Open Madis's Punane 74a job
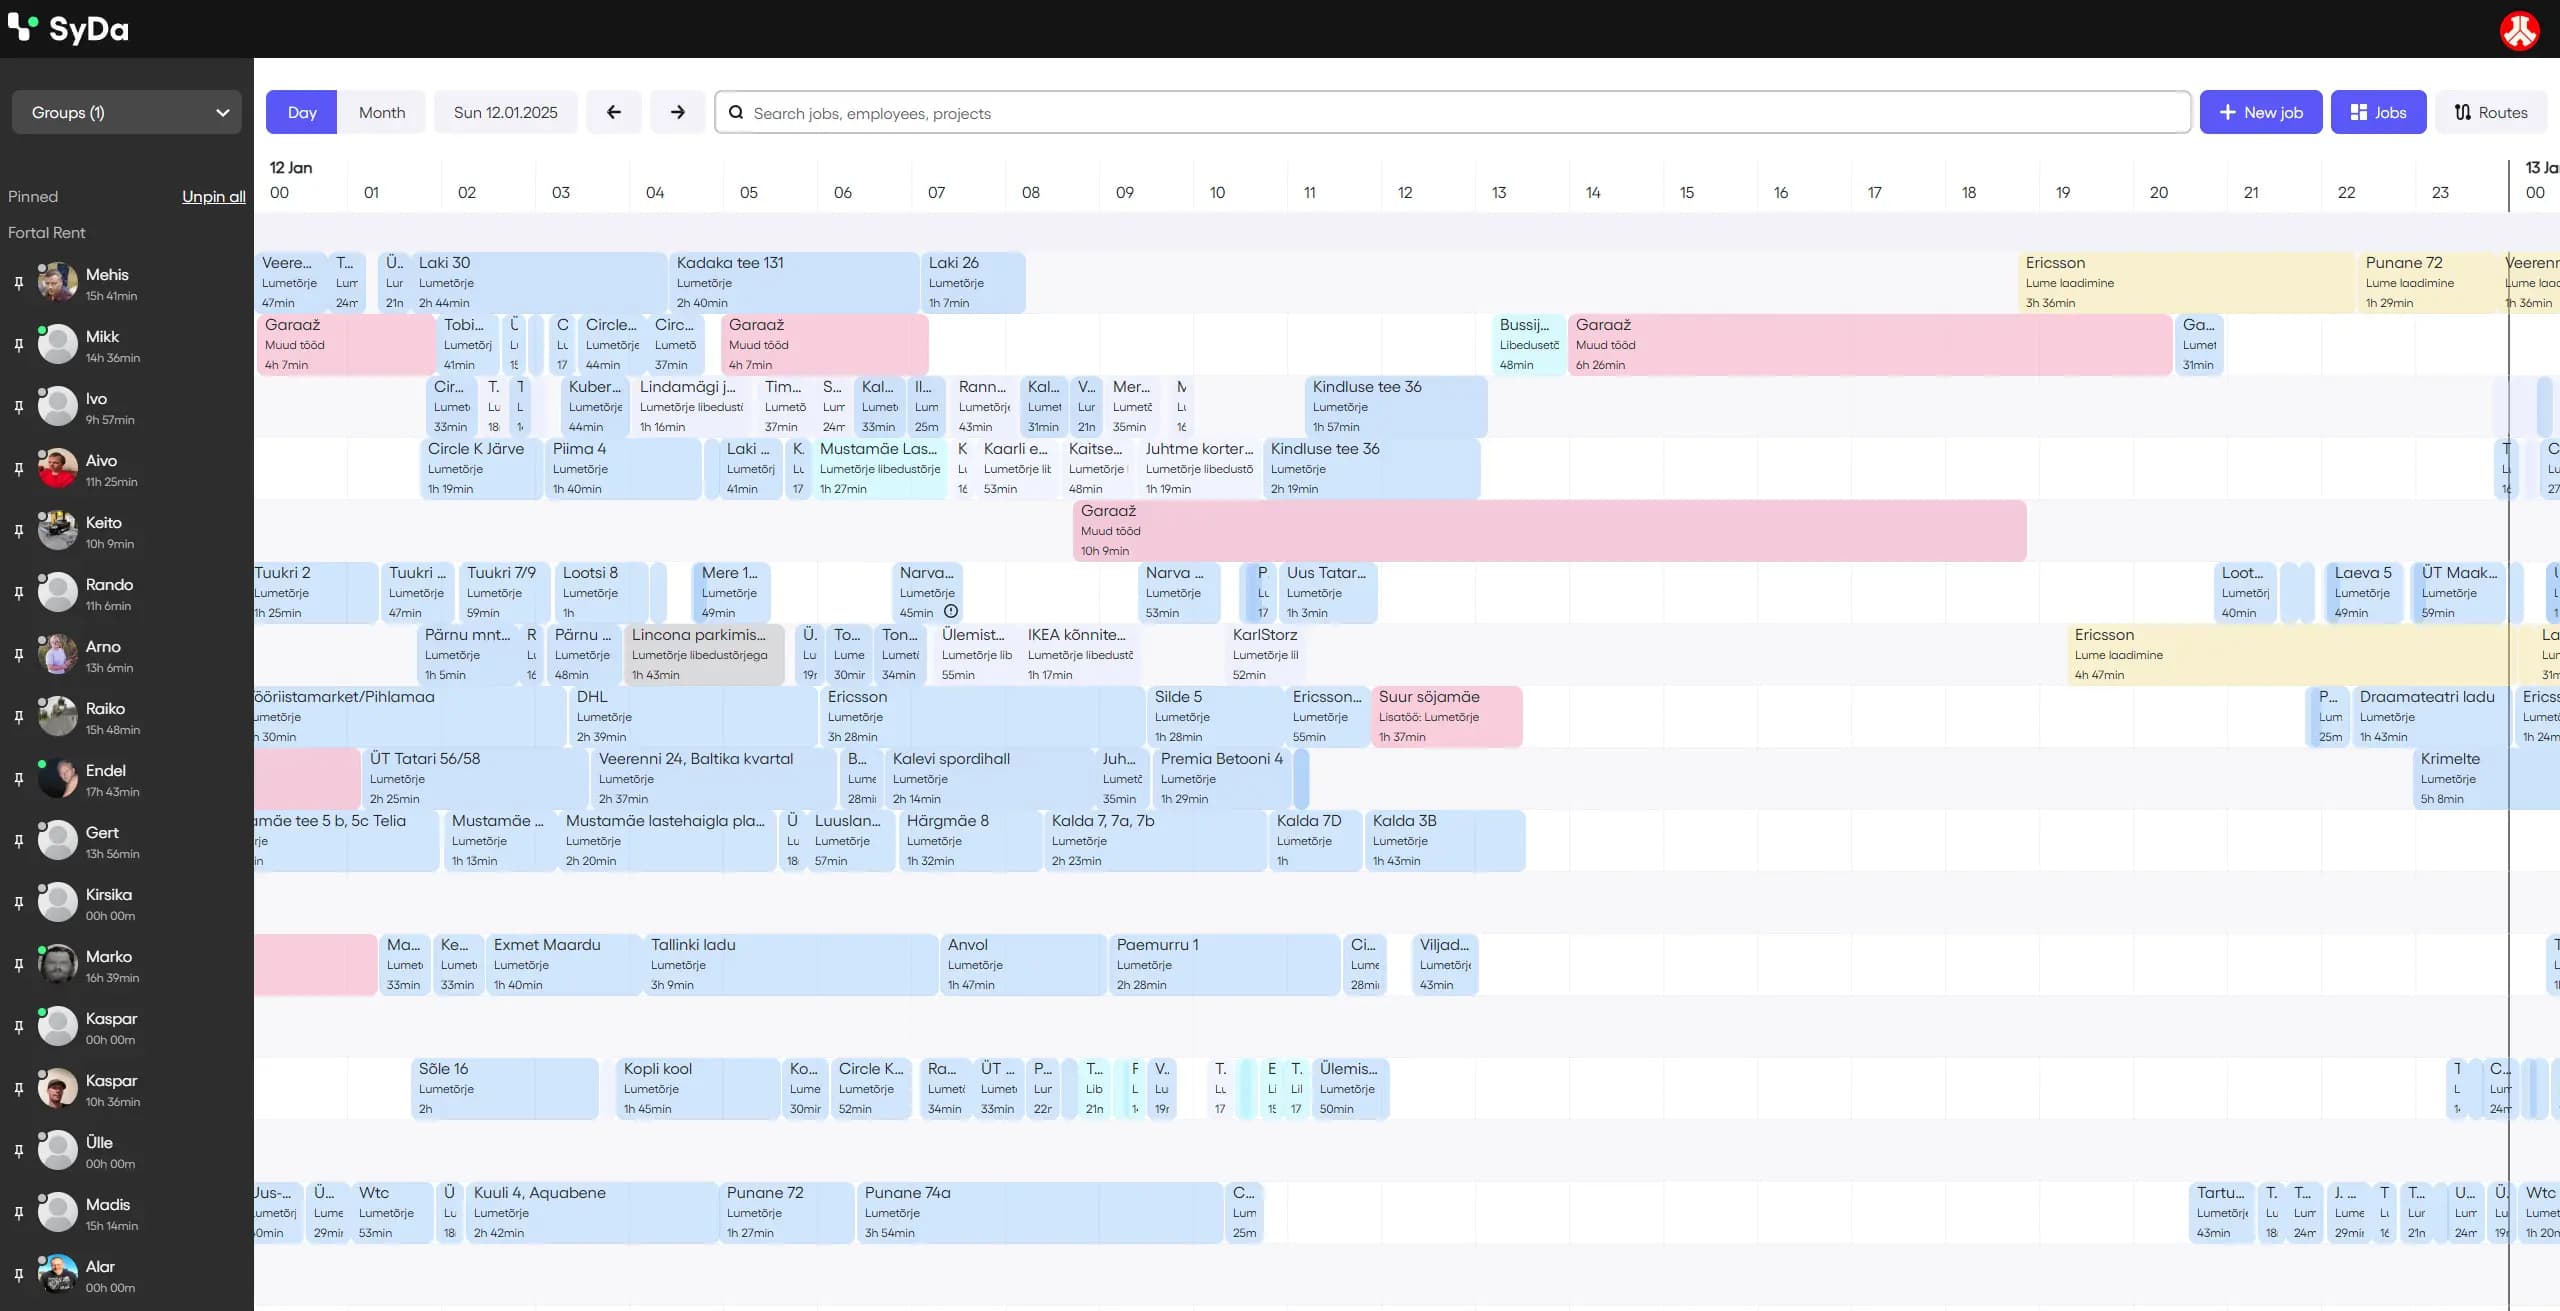Viewport: 2560px width, 1311px height. pos(1040,1213)
